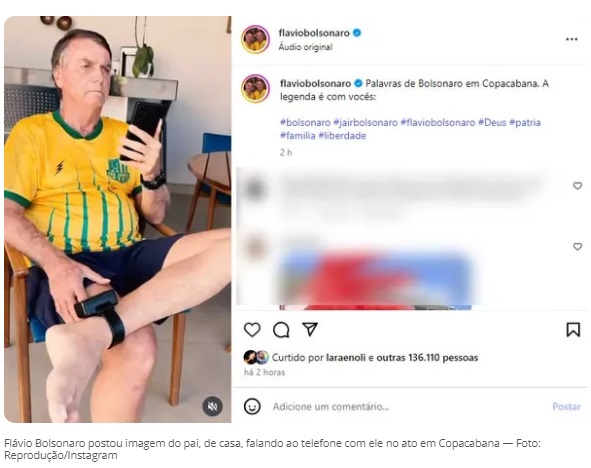Click the Adicione um comentário field
The height and width of the screenshot is (468, 591).
[x=409, y=407]
